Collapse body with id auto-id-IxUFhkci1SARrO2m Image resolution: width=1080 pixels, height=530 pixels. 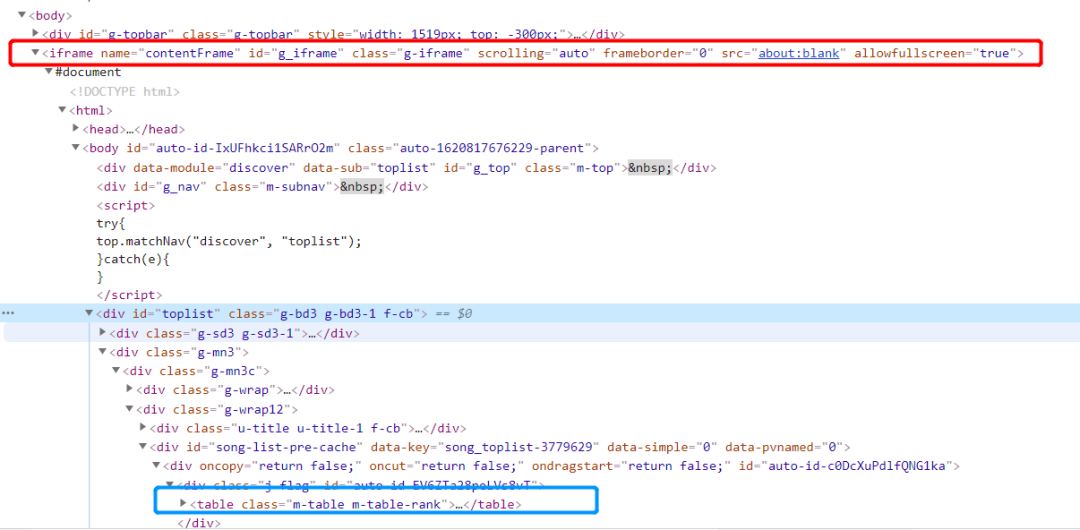76,147
